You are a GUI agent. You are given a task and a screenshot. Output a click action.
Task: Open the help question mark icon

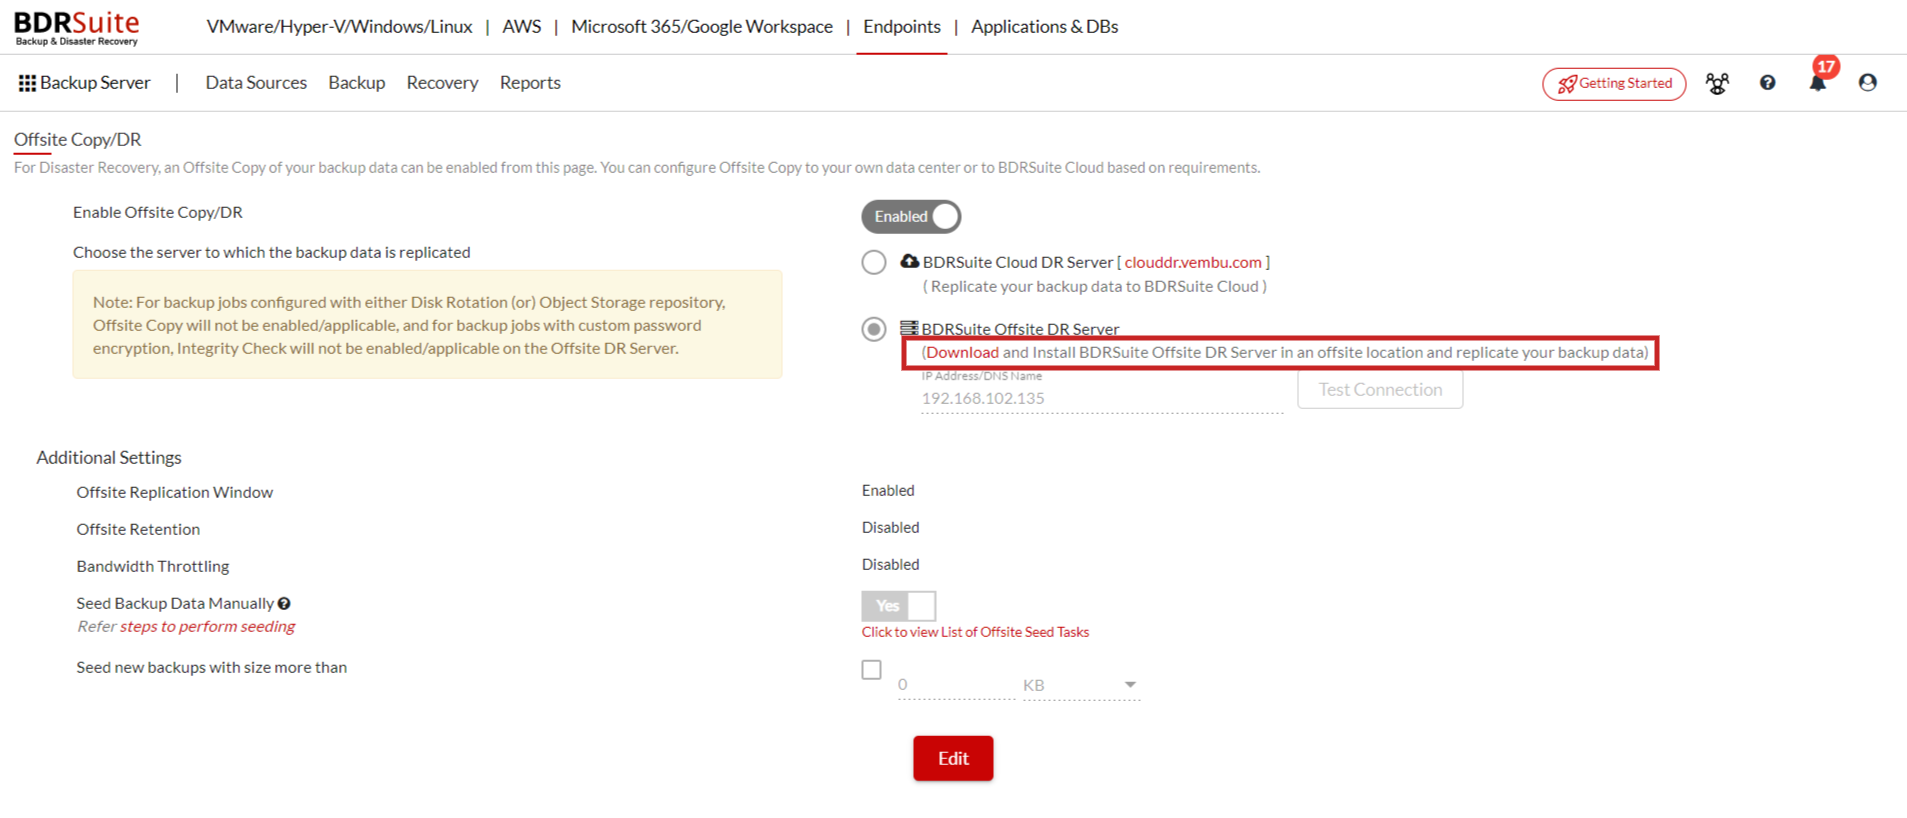point(1767,83)
